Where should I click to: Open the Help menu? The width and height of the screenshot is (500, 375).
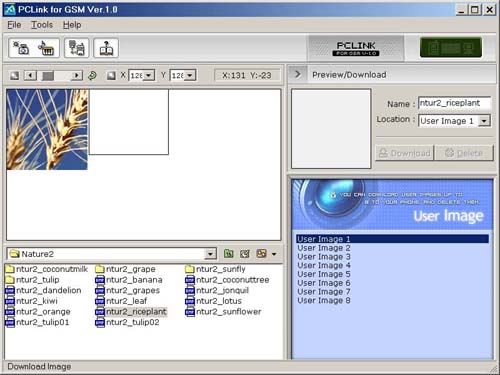[x=72, y=25]
